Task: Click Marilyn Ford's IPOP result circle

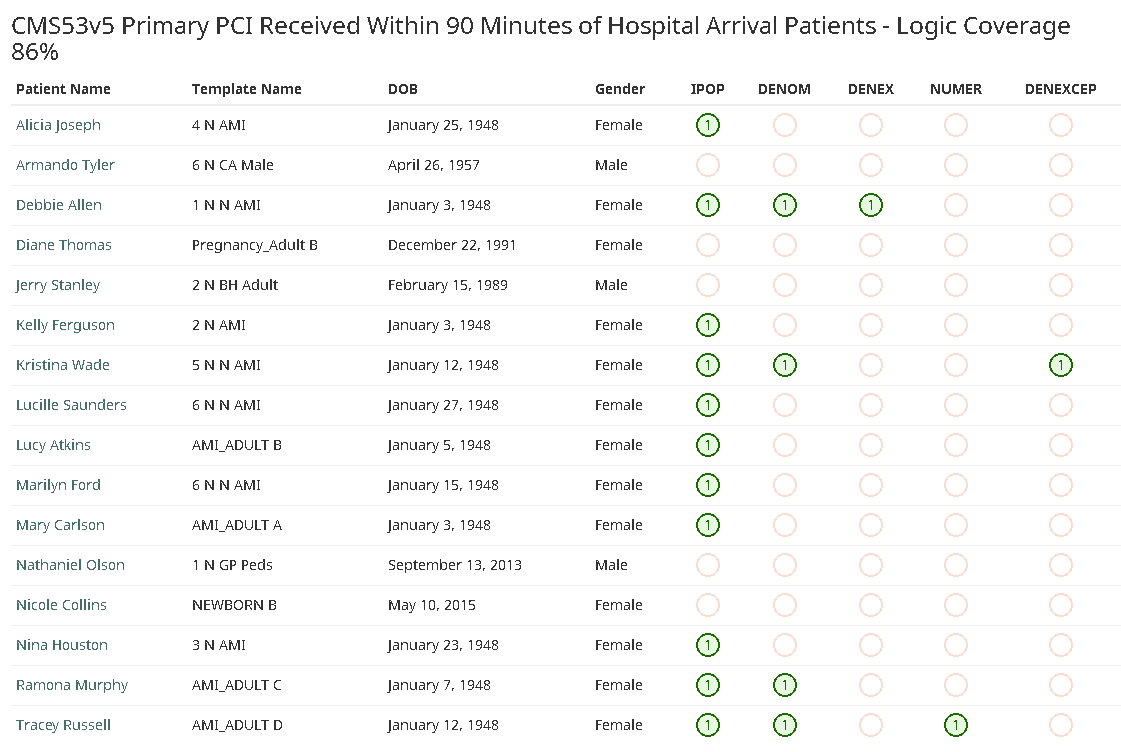Action: point(707,485)
